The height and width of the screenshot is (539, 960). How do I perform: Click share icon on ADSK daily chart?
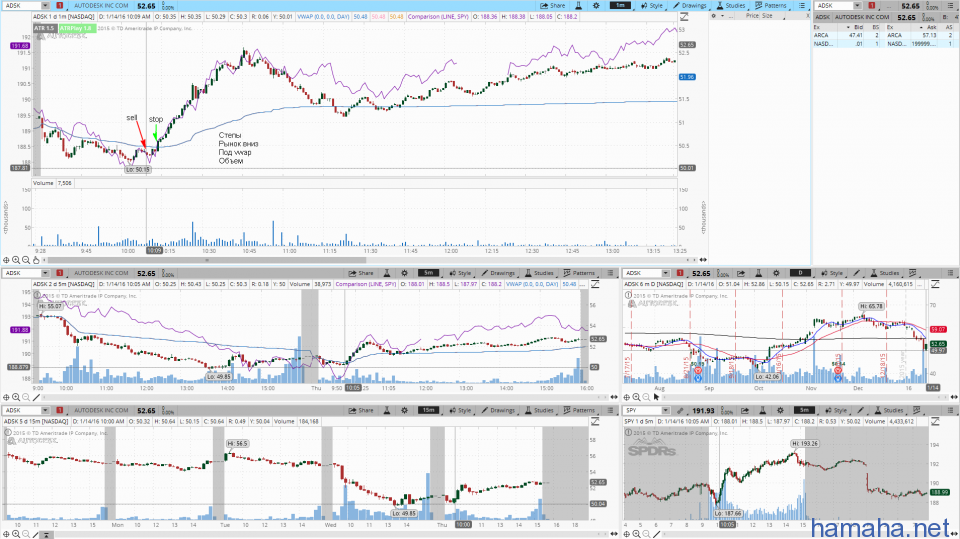(x=741, y=273)
